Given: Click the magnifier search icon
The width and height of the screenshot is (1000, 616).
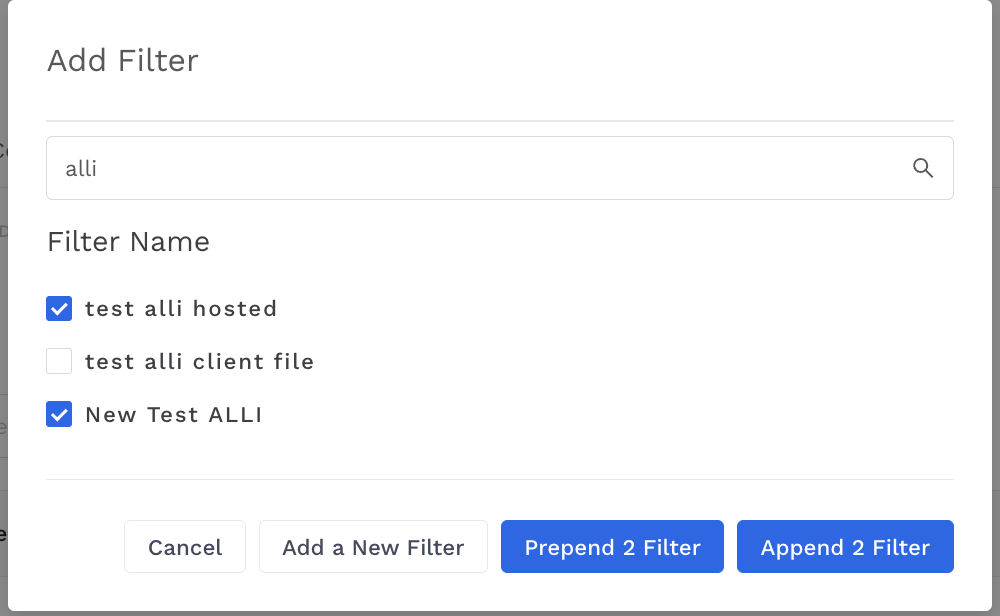Looking at the screenshot, I should (x=922, y=168).
